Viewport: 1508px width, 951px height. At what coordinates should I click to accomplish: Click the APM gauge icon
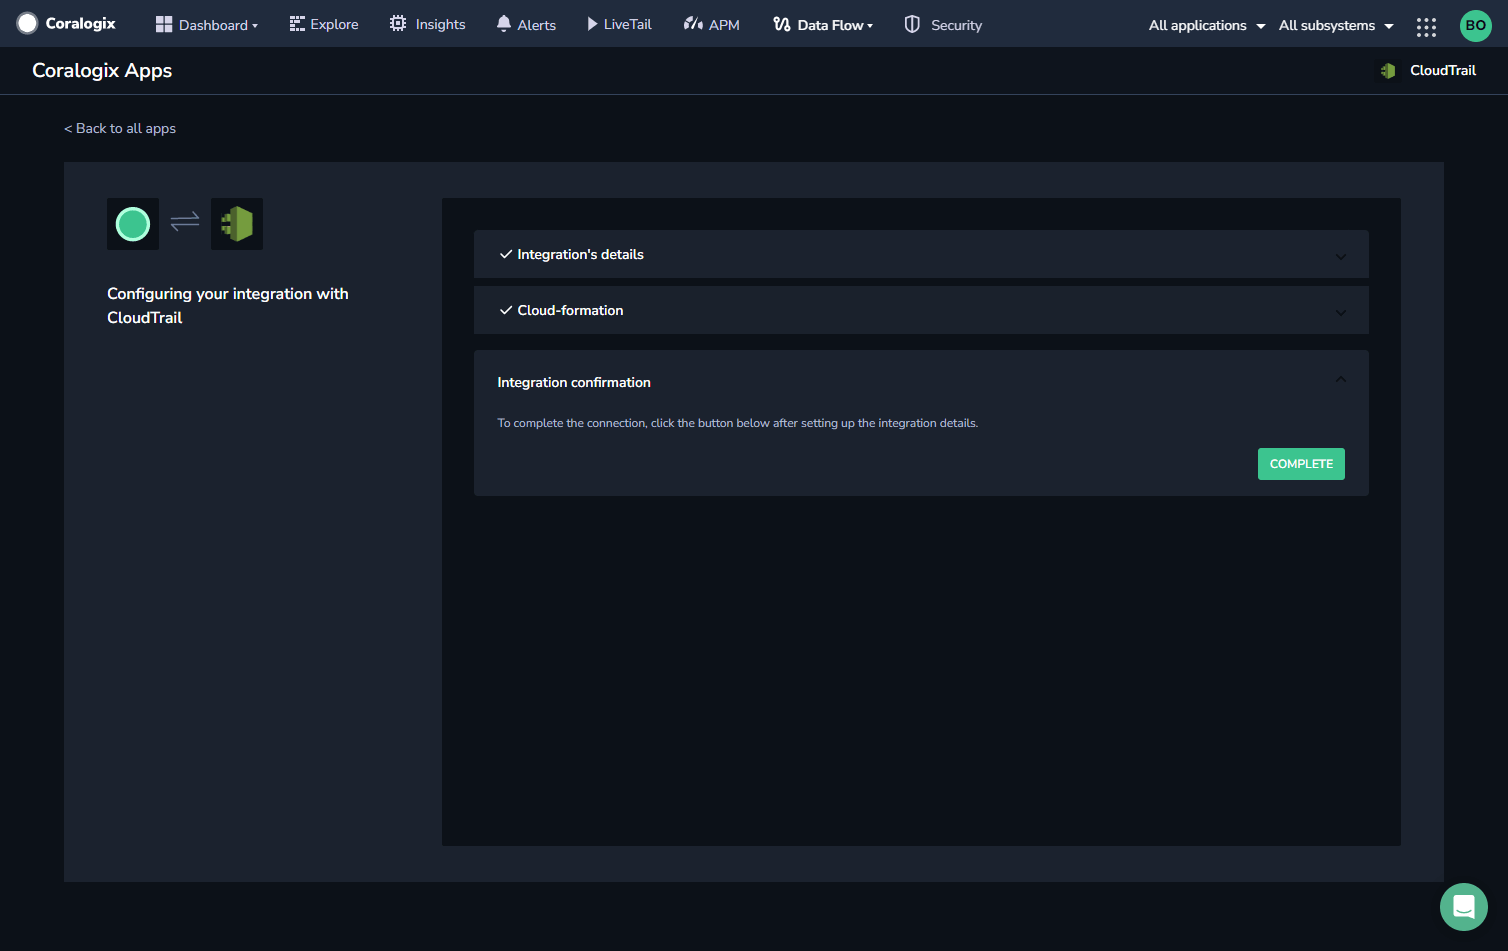coord(693,24)
